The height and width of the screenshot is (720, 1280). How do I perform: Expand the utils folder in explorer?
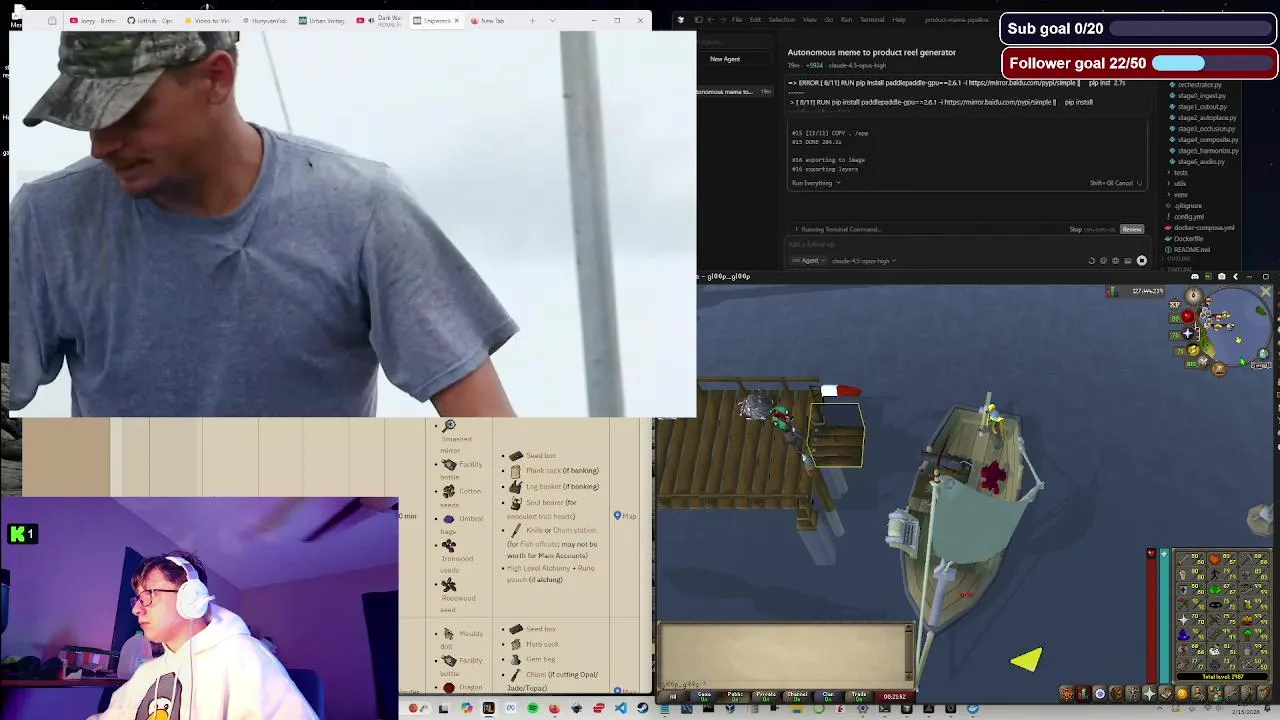(1180, 184)
